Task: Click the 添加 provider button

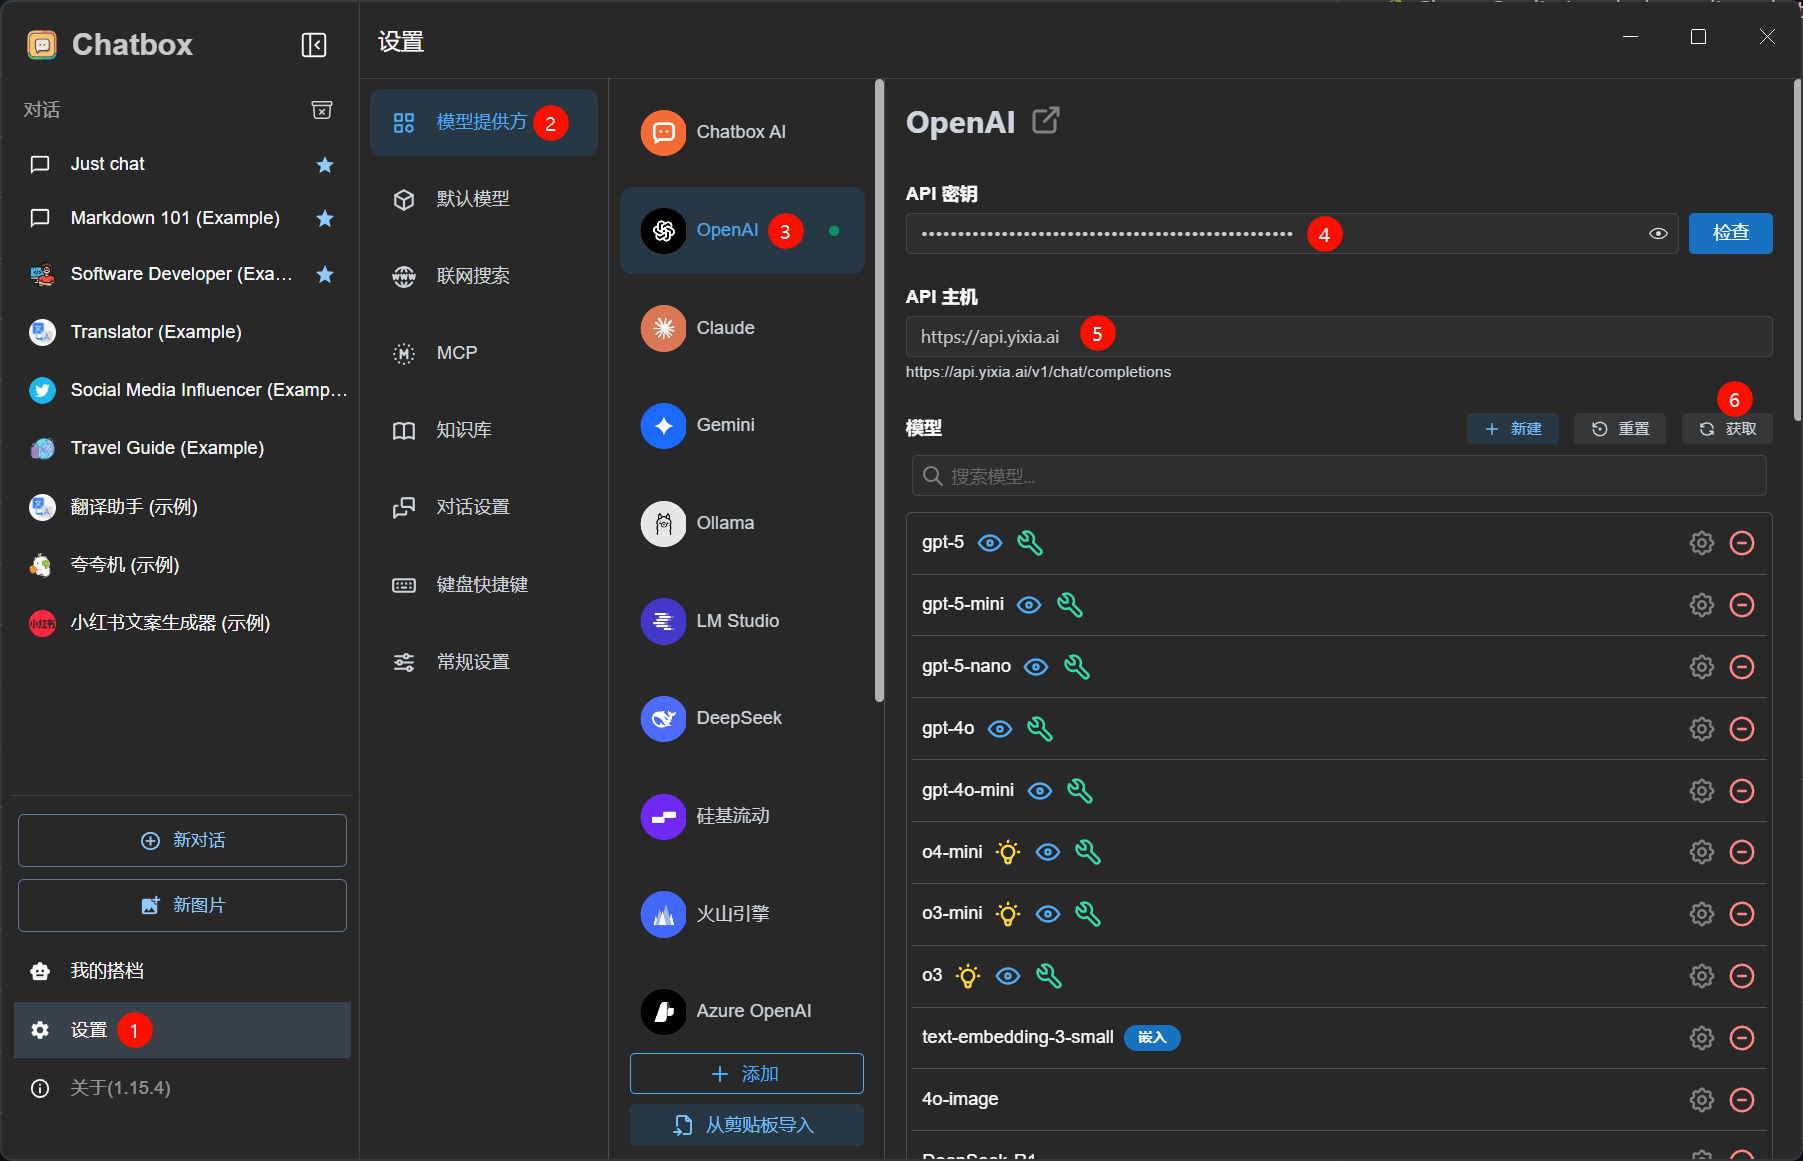Action: pyautogui.click(x=747, y=1074)
